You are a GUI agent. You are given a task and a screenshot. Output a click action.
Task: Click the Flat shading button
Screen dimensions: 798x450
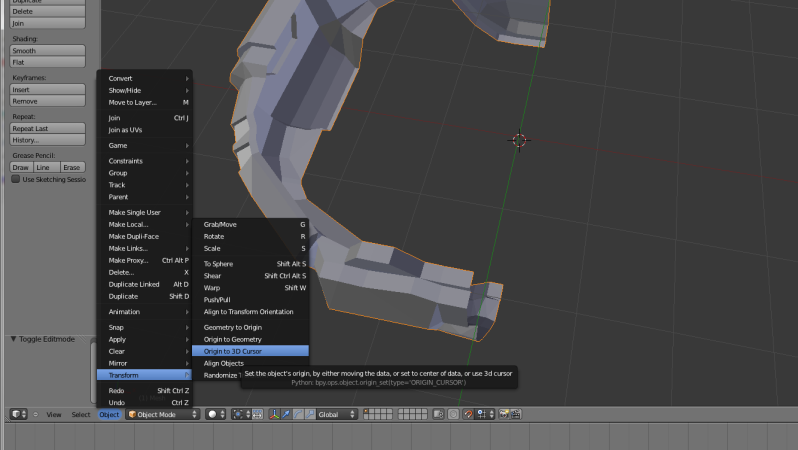click(x=47, y=62)
